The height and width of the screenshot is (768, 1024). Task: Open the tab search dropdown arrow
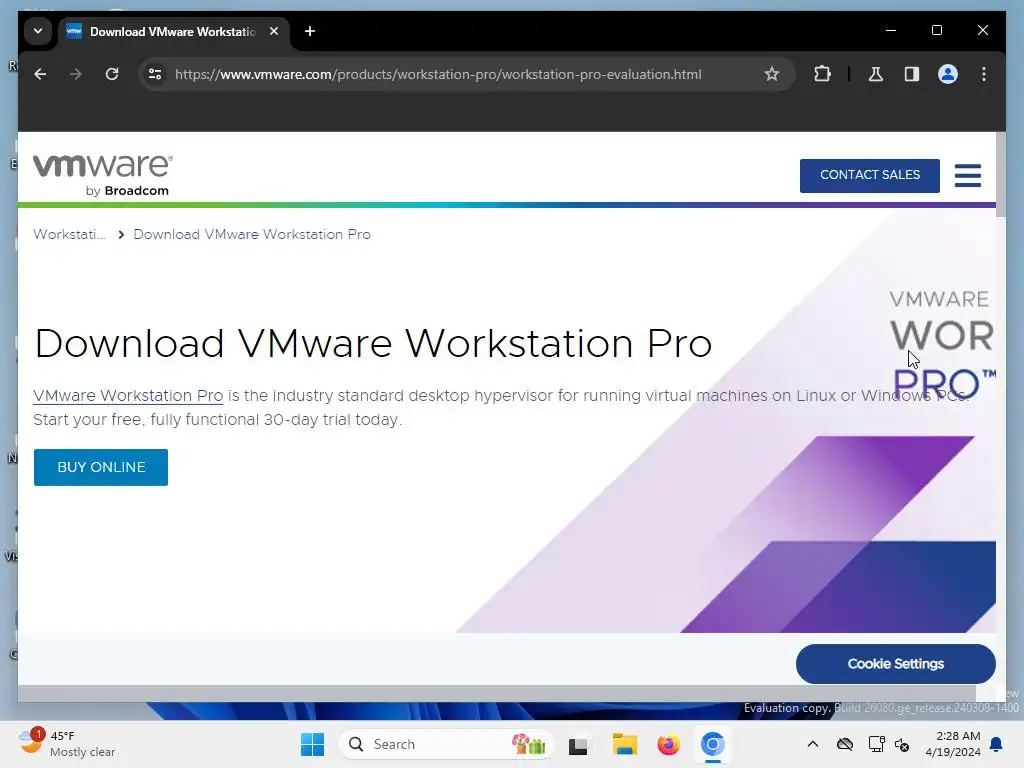pos(38,31)
